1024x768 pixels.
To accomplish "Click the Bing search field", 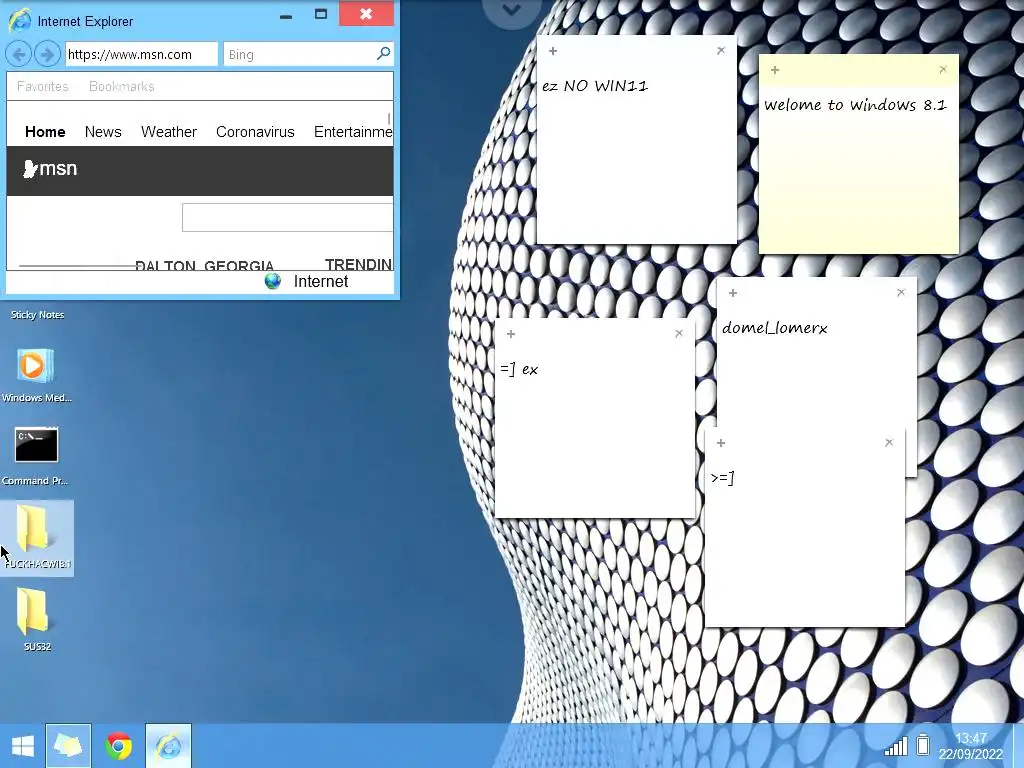I will coord(299,54).
